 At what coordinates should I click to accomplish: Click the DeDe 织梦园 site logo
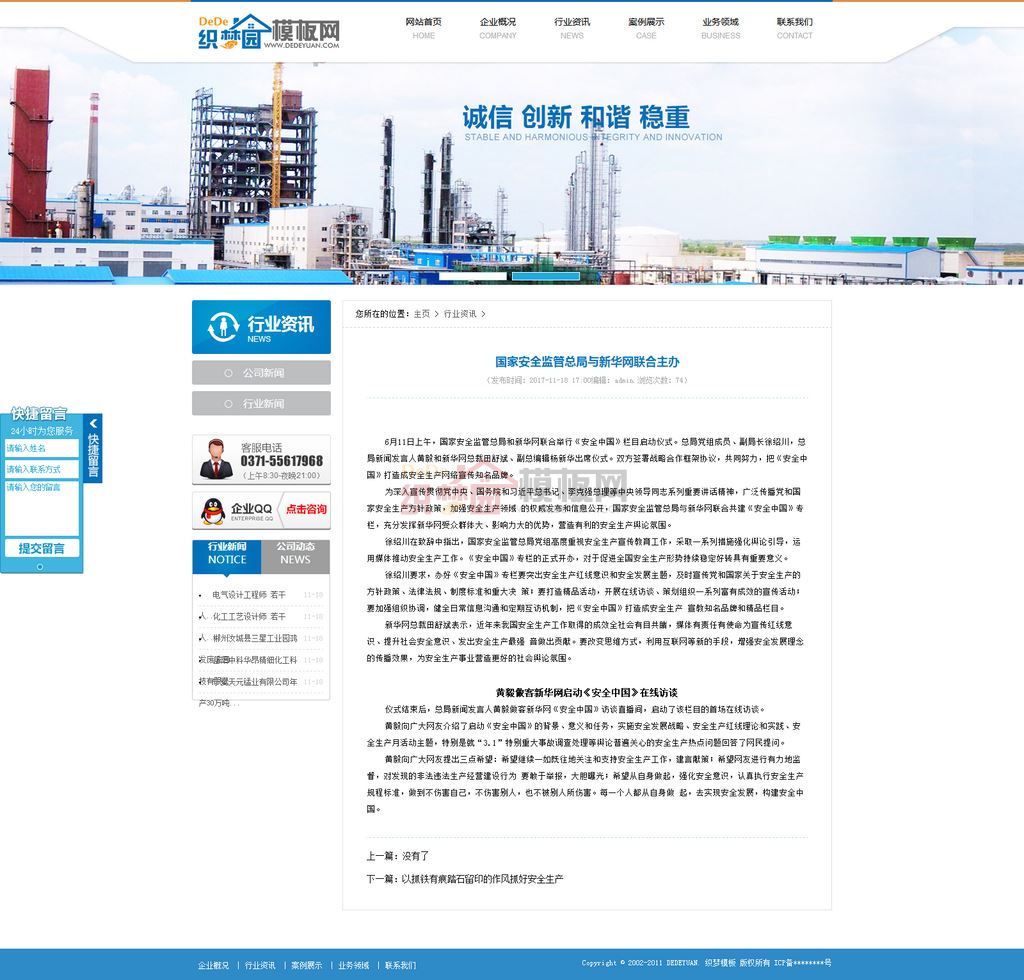tap(268, 31)
